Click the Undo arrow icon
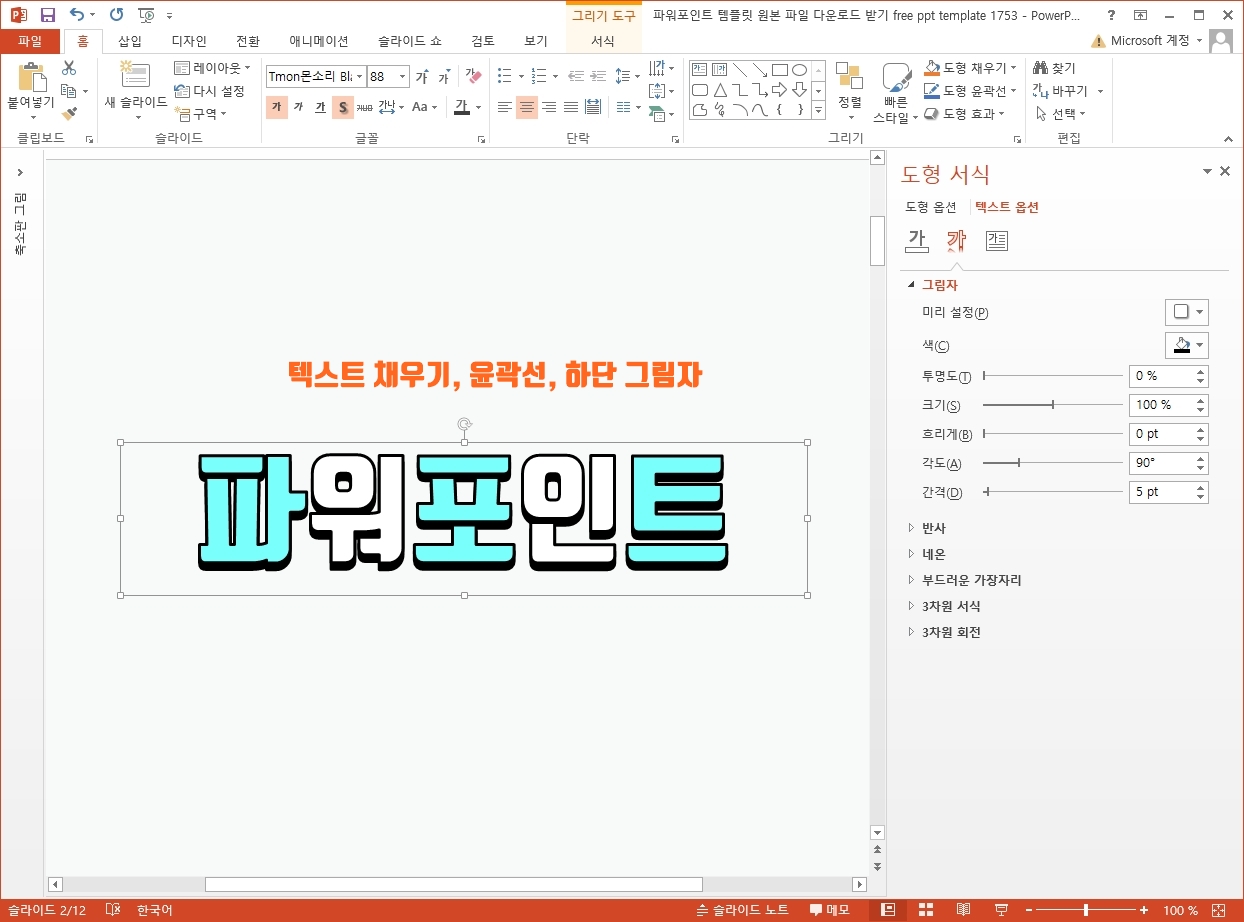This screenshot has width=1244, height=922. click(77, 15)
